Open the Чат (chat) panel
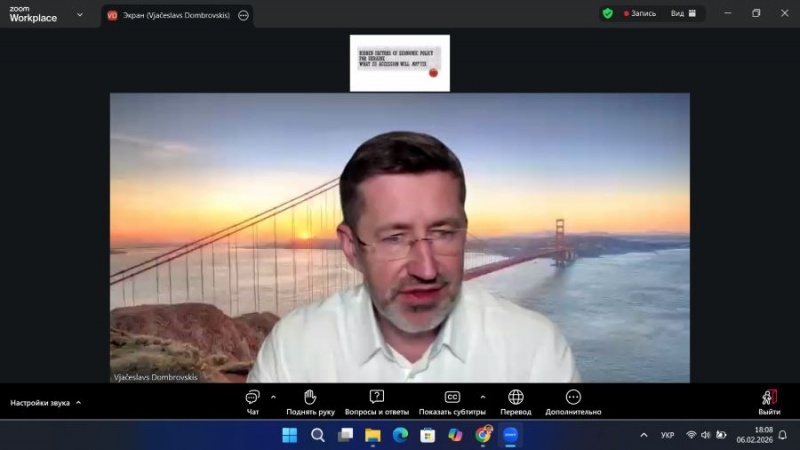 [252, 398]
